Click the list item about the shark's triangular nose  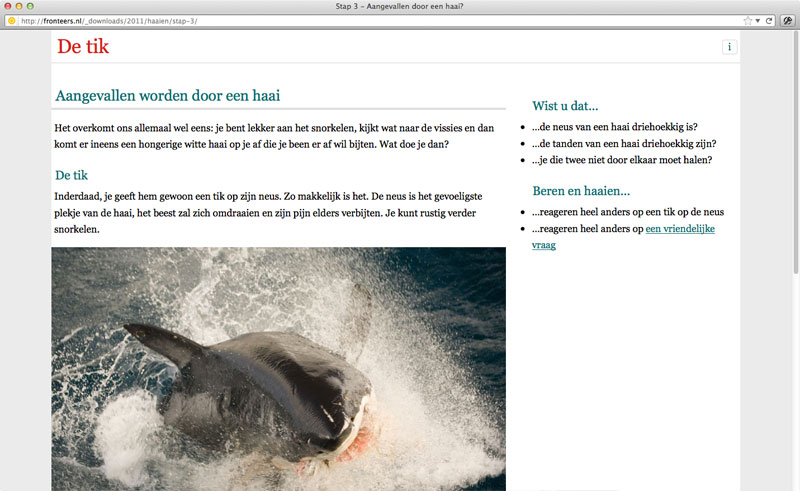coord(614,127)
